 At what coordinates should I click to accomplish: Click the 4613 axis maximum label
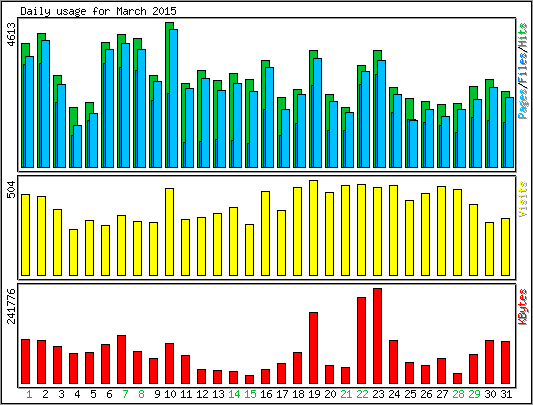(11, 34)
